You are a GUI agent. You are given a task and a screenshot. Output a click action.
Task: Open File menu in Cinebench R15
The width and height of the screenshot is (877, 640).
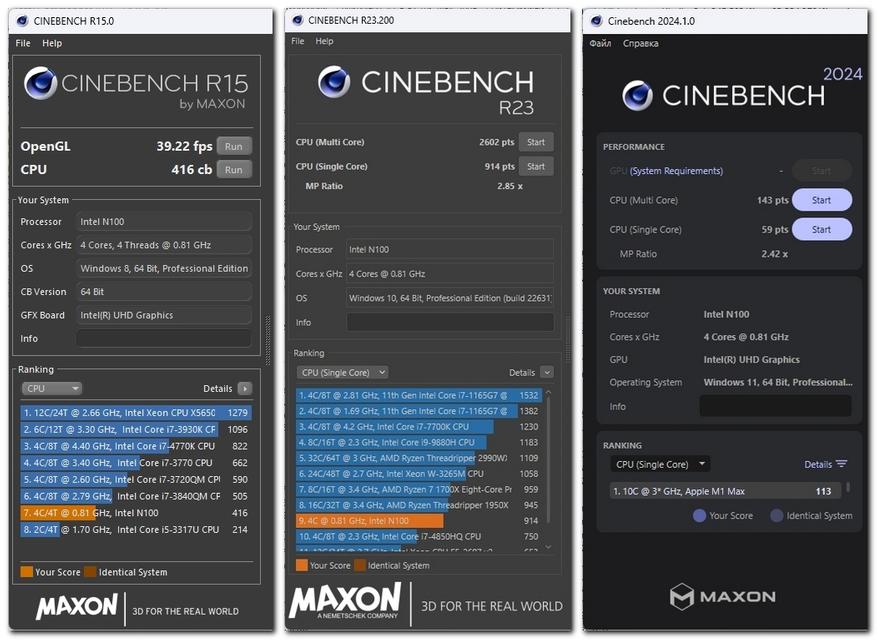[23, 43]
